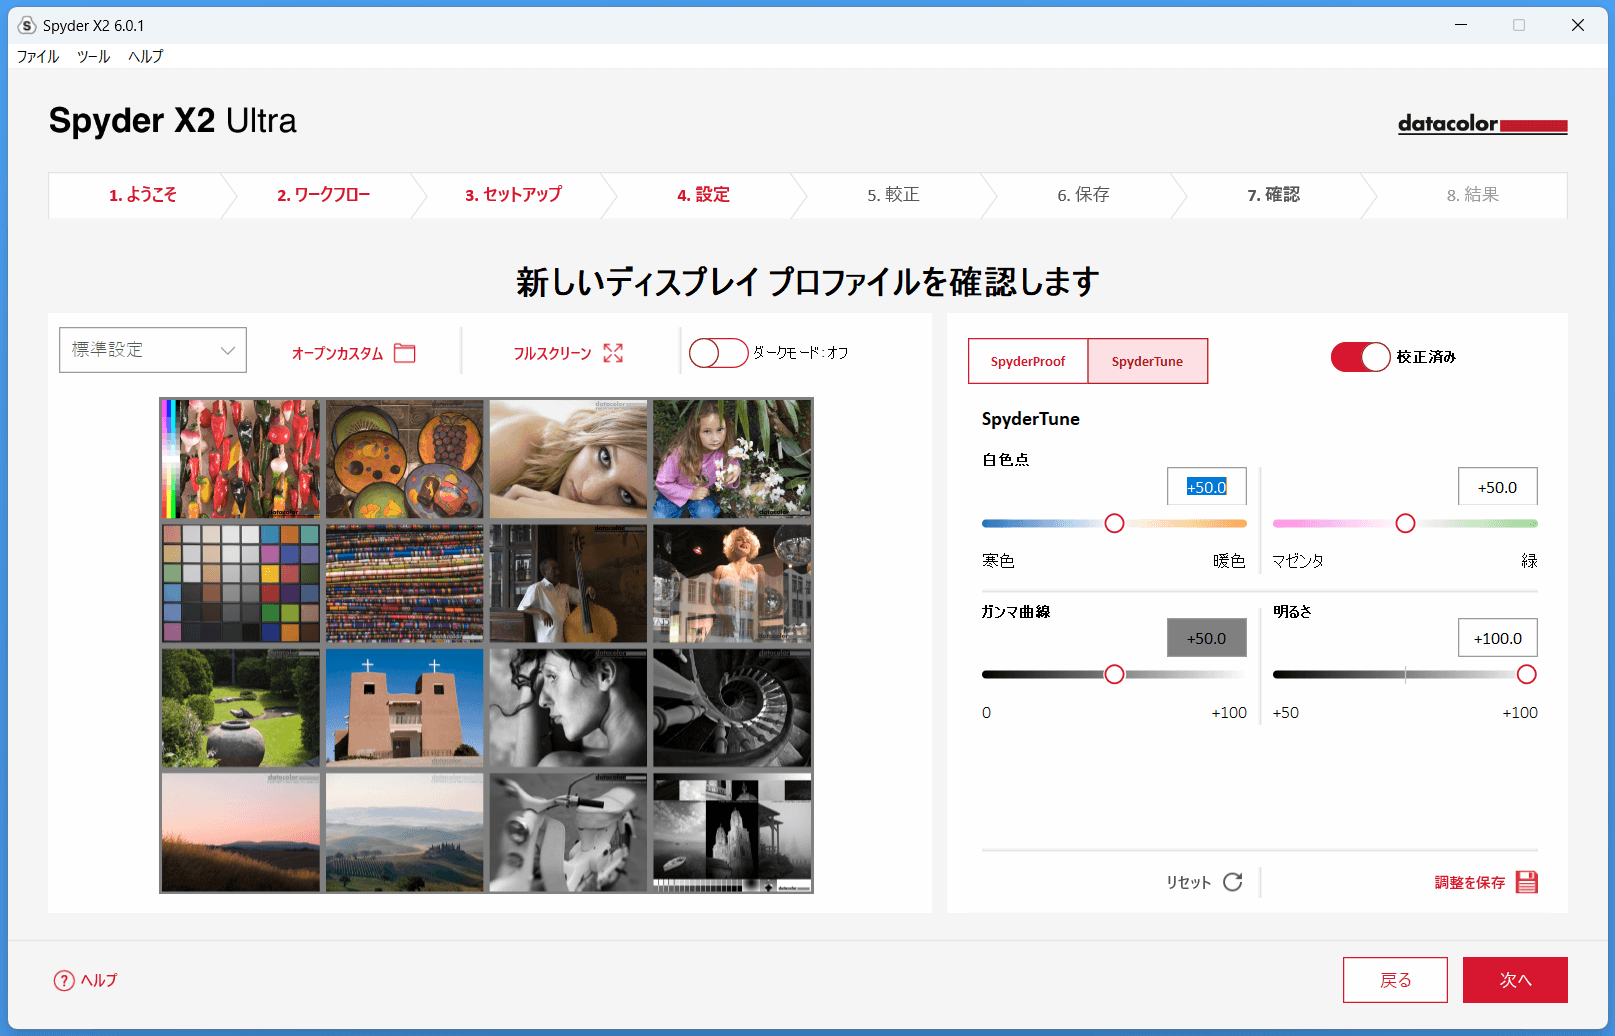Select the Marilyn statue storefront thumbnail
The width and height of the screenshot is (1615, 1036).
pos(732,583)
